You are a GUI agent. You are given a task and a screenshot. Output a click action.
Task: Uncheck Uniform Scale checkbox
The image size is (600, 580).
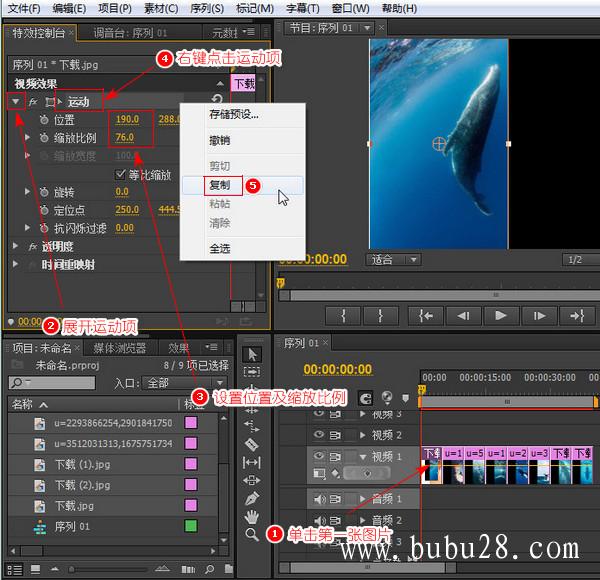click(x=120, y=175)
